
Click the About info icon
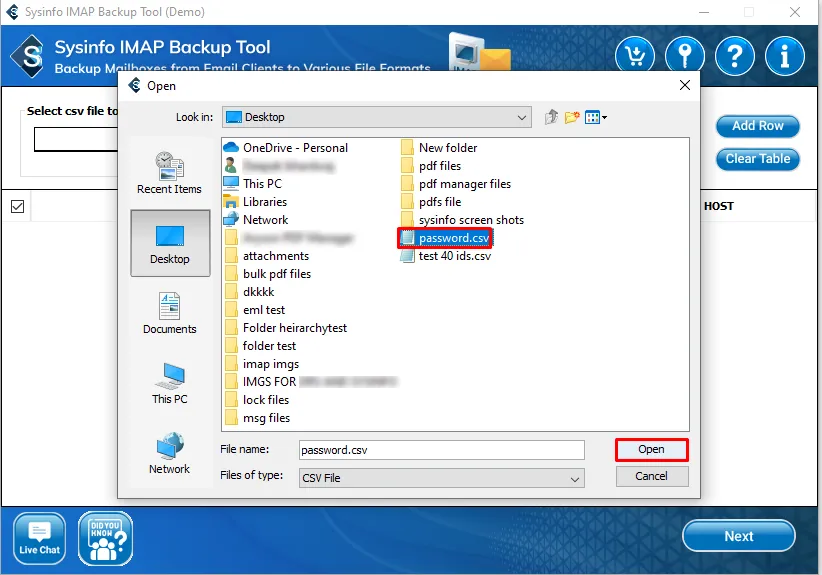pos(785,56)
